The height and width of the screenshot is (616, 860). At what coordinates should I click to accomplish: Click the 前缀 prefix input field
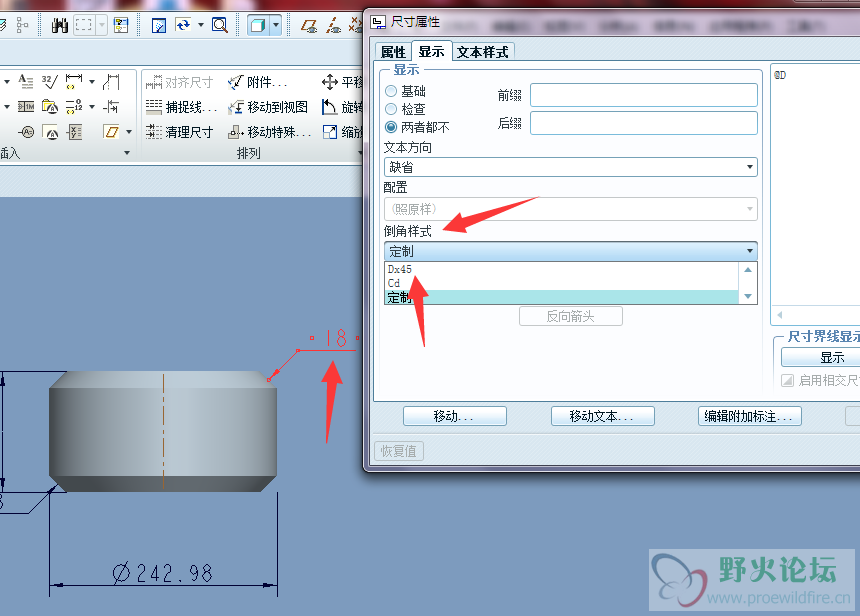click(x=643, y=95)
